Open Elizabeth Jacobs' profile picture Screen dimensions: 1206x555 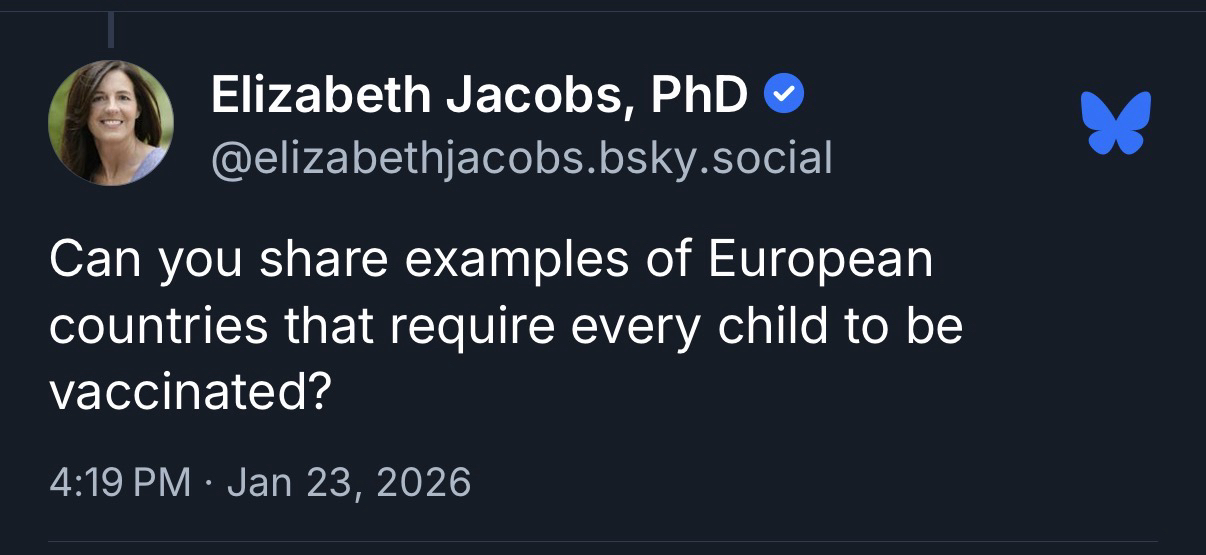pos(111,123)
